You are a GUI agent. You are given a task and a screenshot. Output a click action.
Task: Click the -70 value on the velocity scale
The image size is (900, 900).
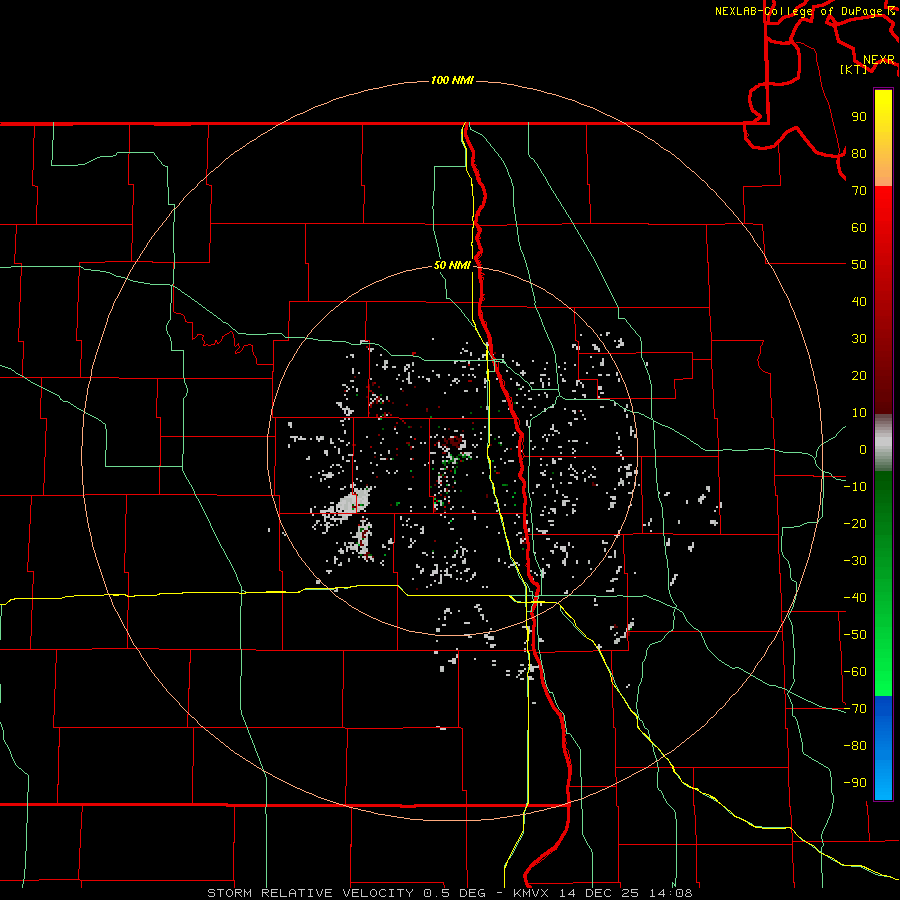click(x=855, y=709)
